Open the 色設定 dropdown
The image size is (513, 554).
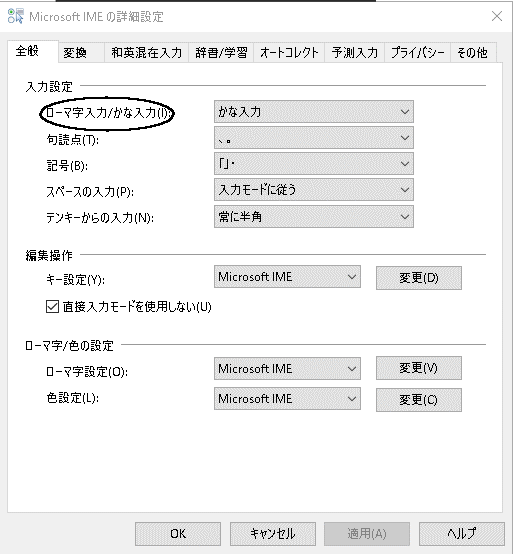pyautogui.click(x=287, y=399)
